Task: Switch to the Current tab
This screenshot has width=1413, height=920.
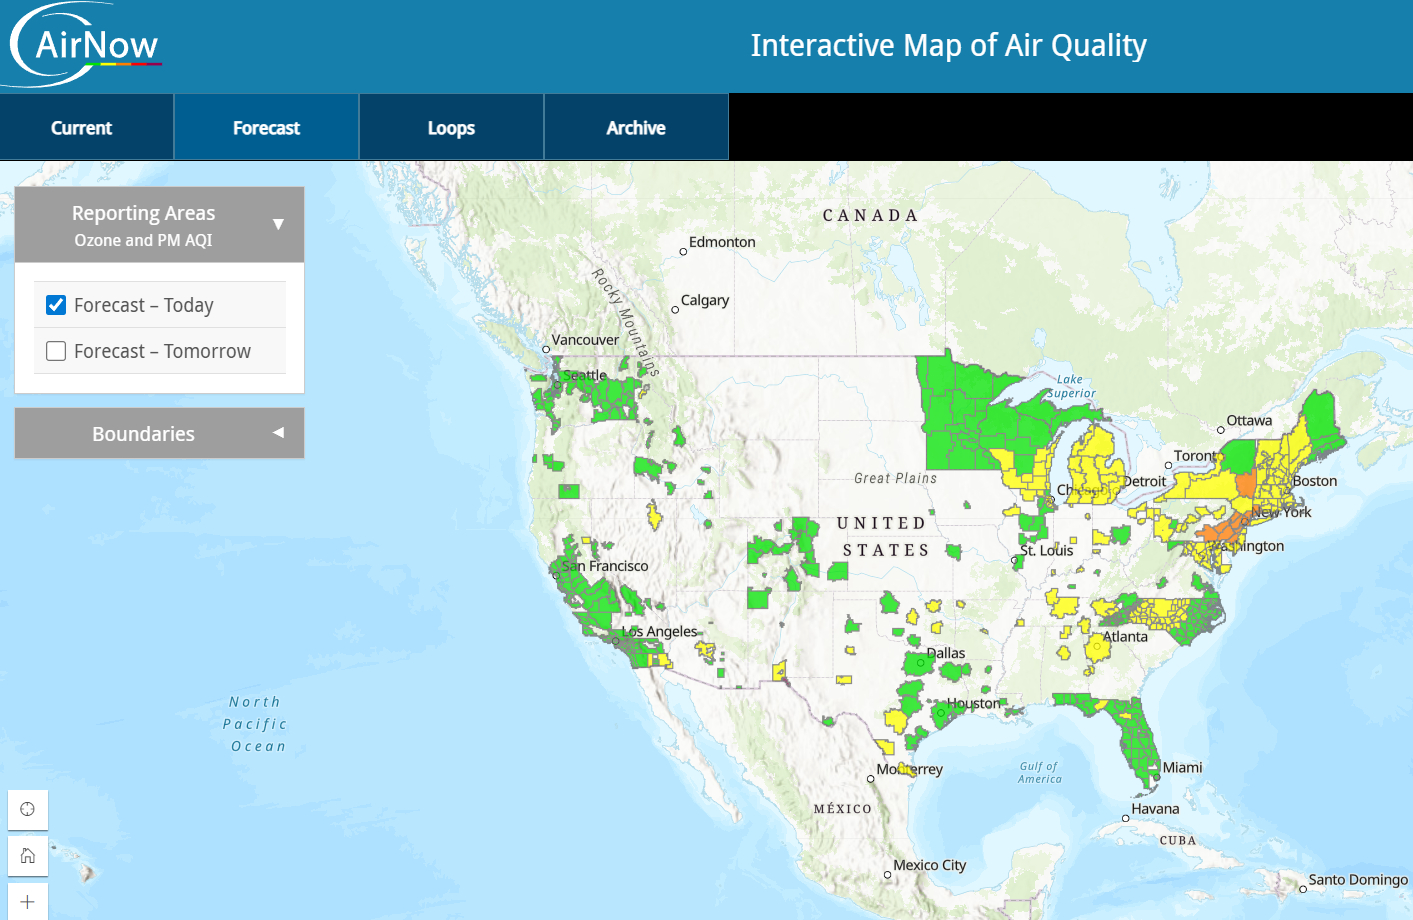Action: [x=82, y=128]
